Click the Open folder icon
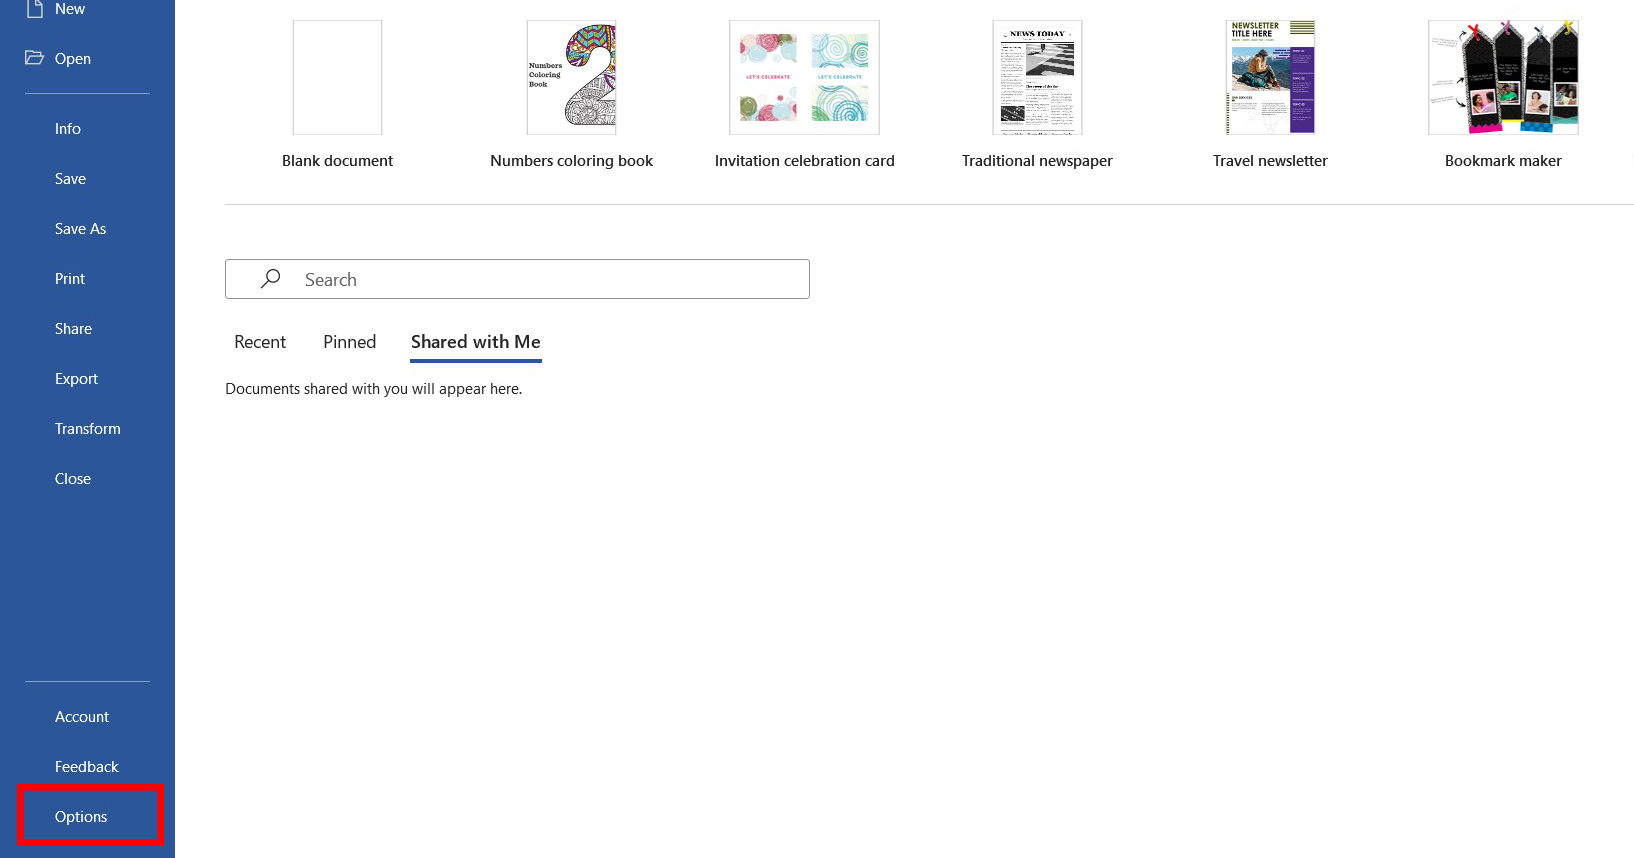This screenshot has height=858, width=1634. tap(34, 58)
